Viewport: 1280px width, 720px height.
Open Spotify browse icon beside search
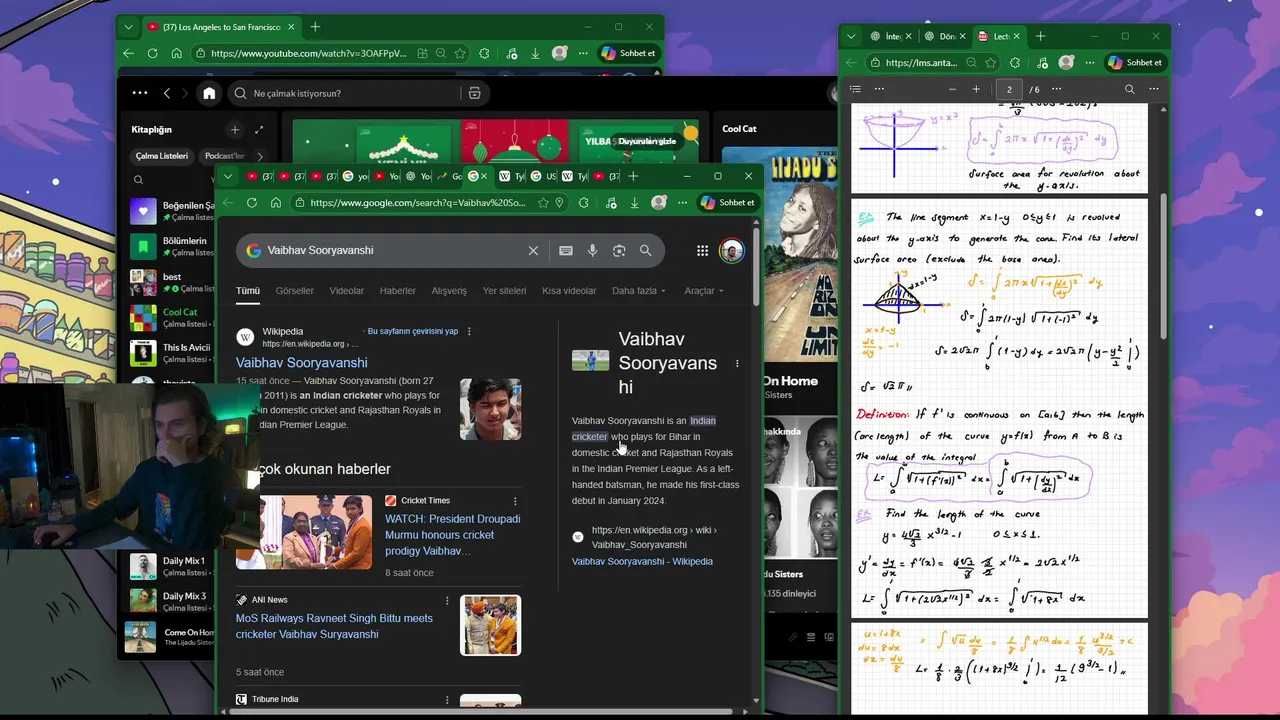[475, 93]
